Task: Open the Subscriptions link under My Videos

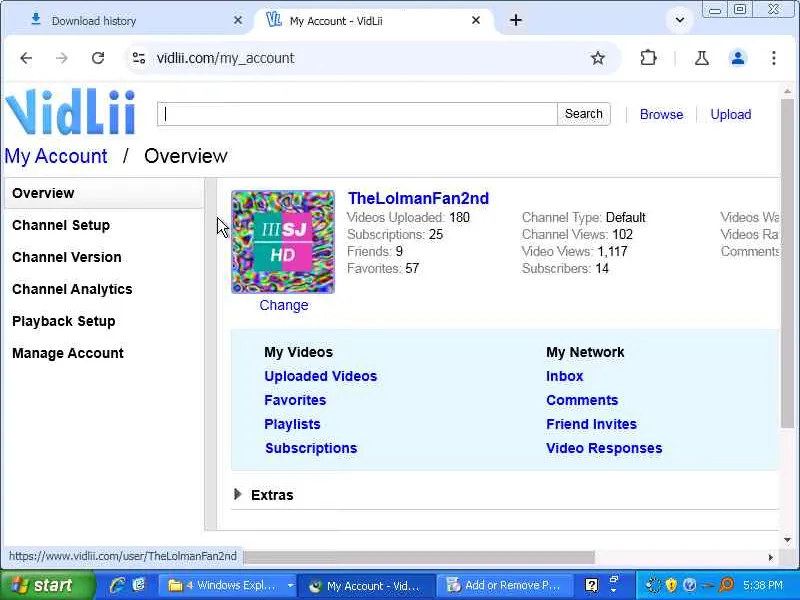Action: (x=311, y=448)
